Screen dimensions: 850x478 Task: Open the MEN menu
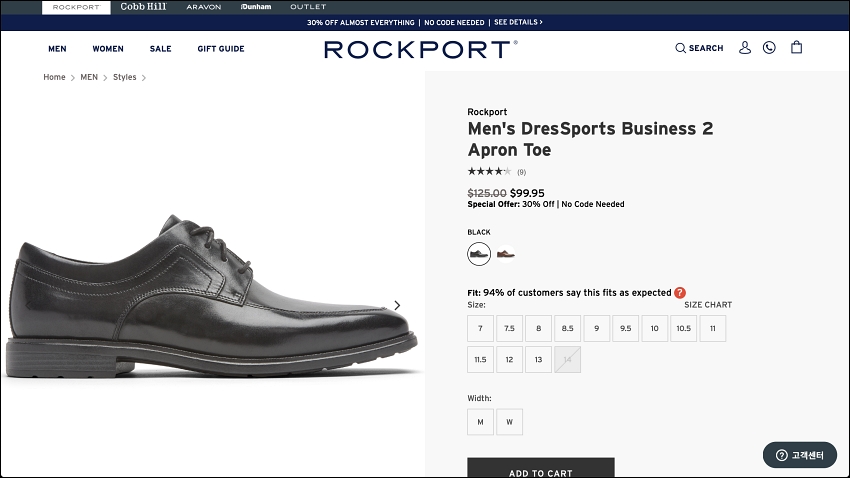point(57,49)
